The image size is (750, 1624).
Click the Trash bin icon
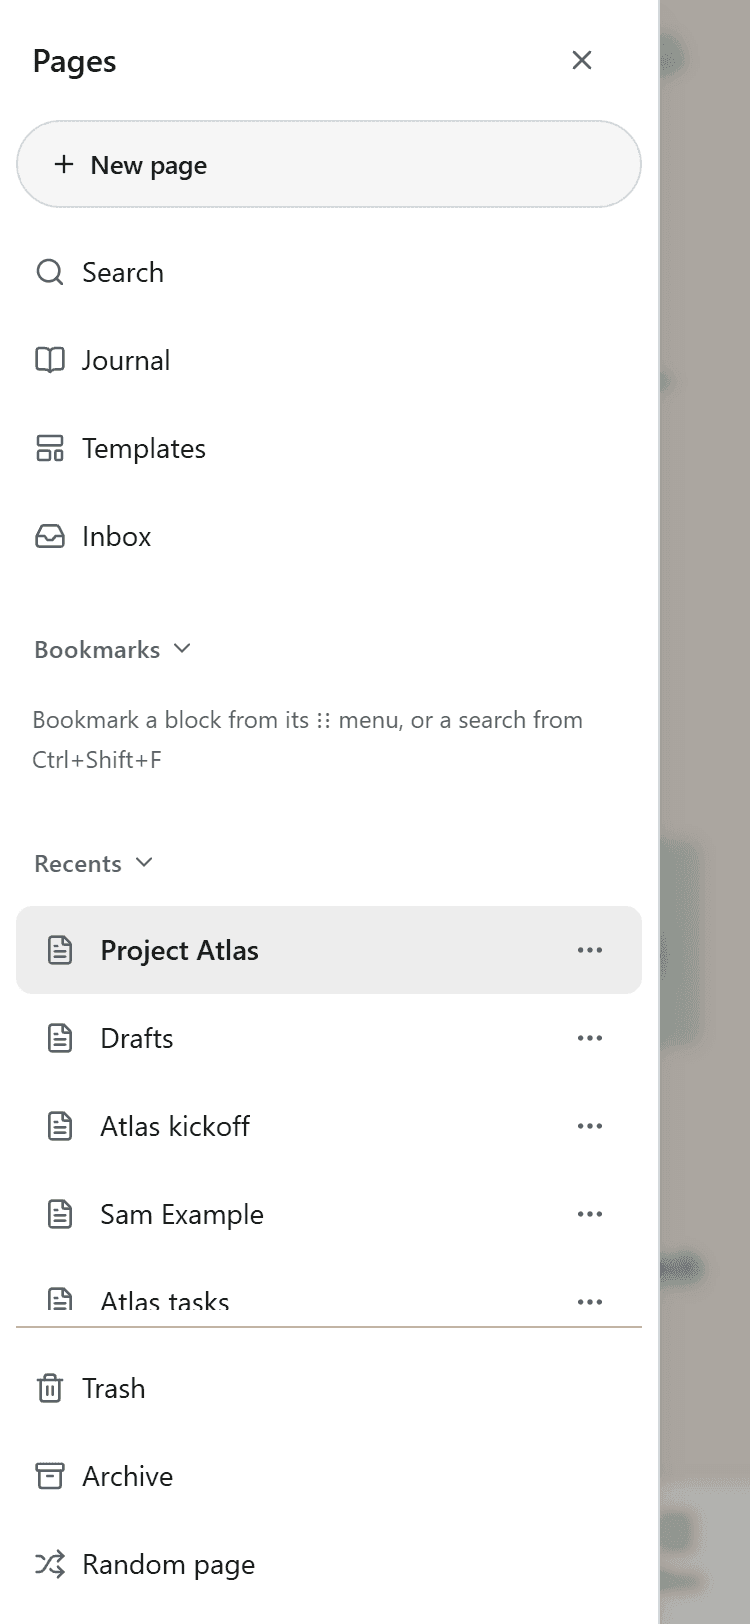(50, 1388)
